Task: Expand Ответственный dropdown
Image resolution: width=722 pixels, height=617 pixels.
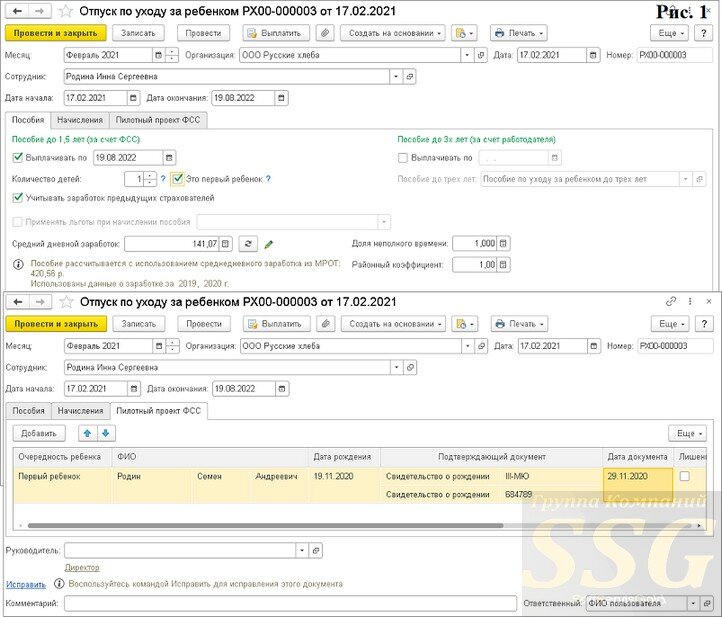Action: 693,603
